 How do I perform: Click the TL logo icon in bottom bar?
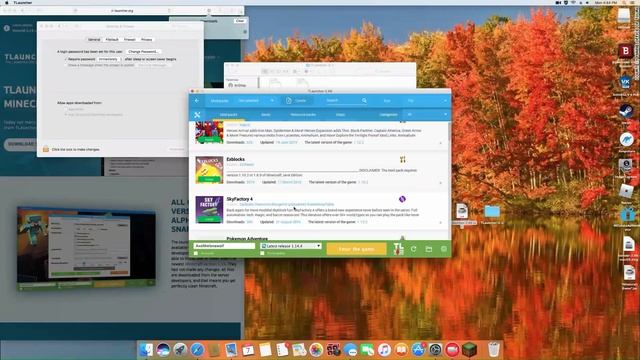pyautogui.click(x=398, y=249)
